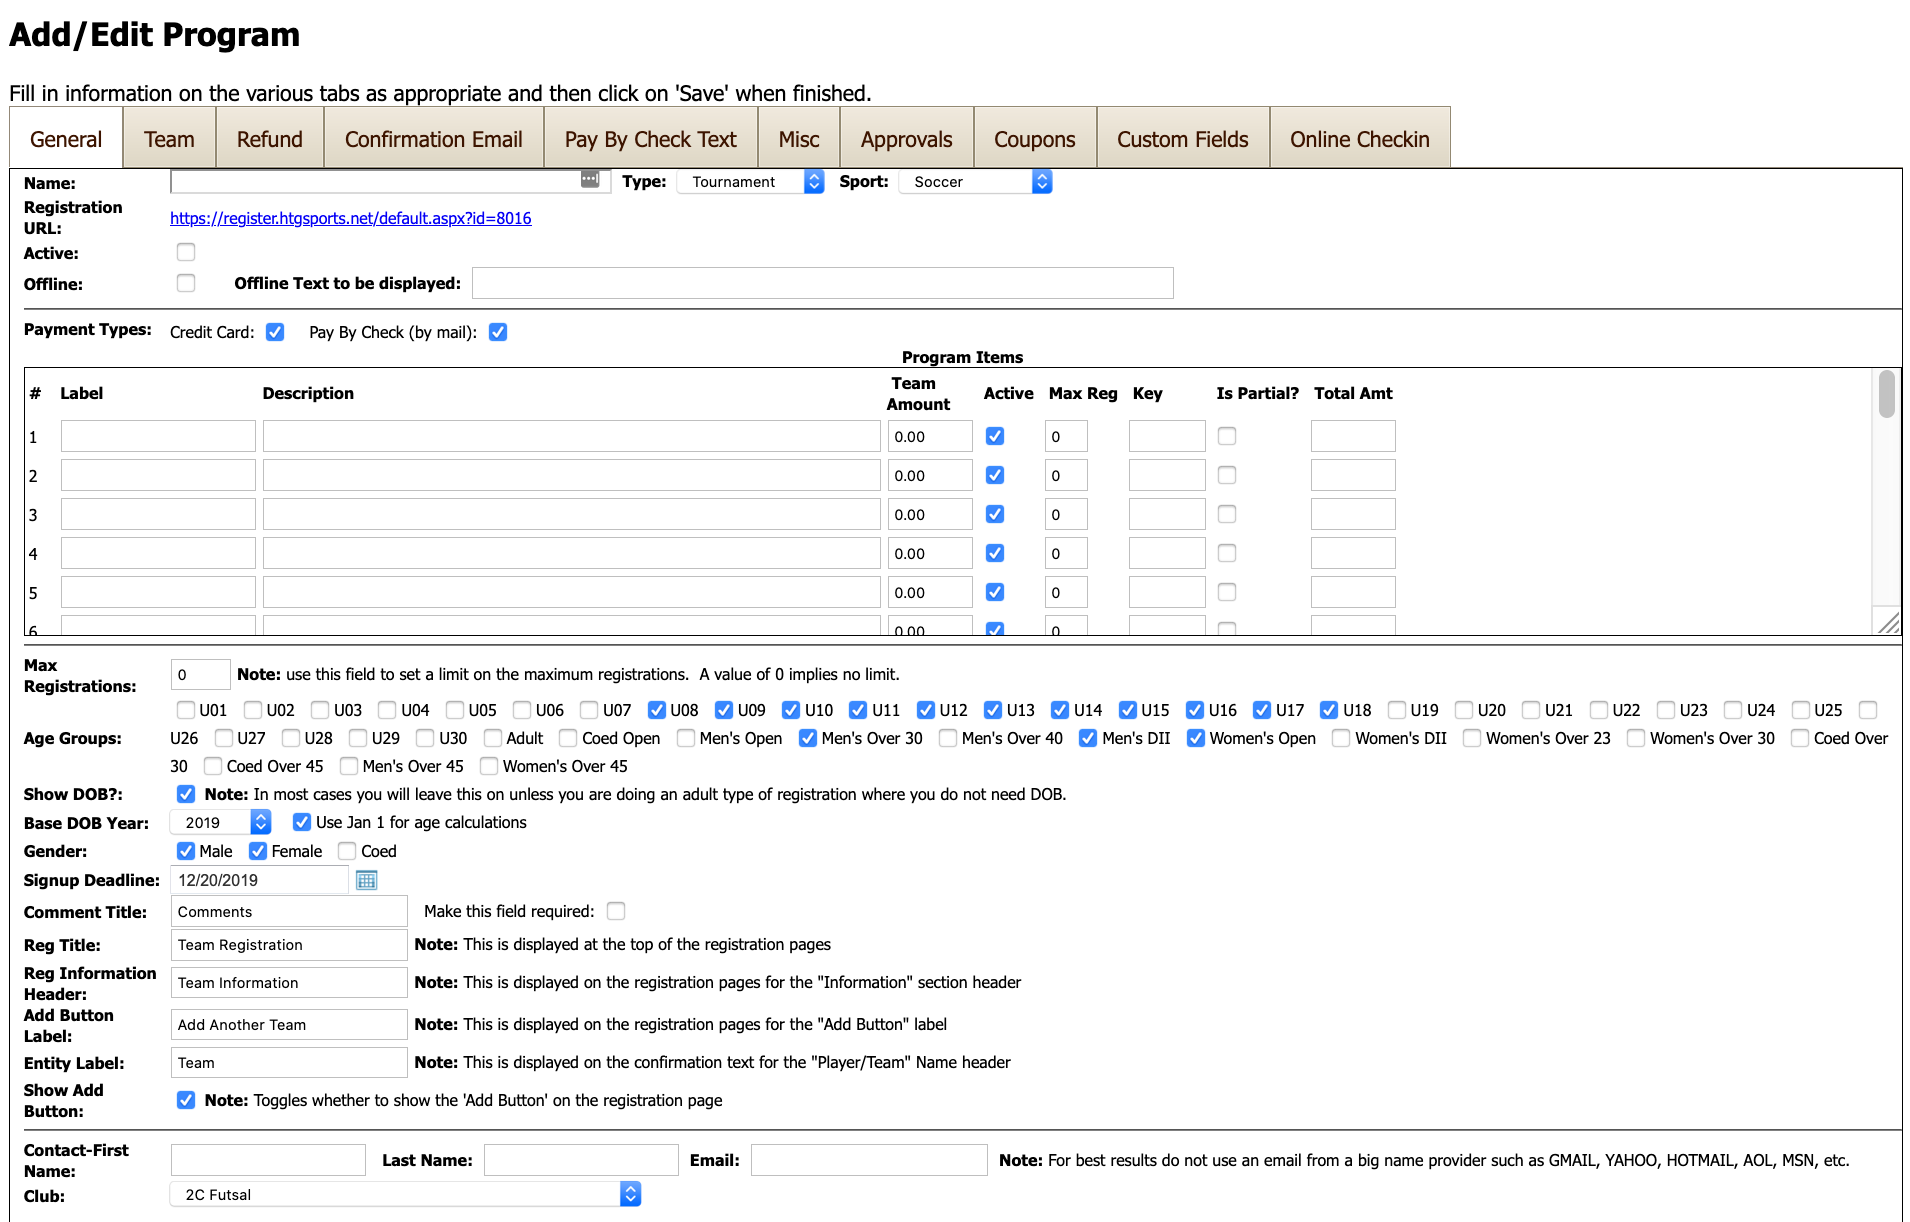Click the Program Items list scrollbar
The image size is (1910, 1222).
(x=1886, y=500)
